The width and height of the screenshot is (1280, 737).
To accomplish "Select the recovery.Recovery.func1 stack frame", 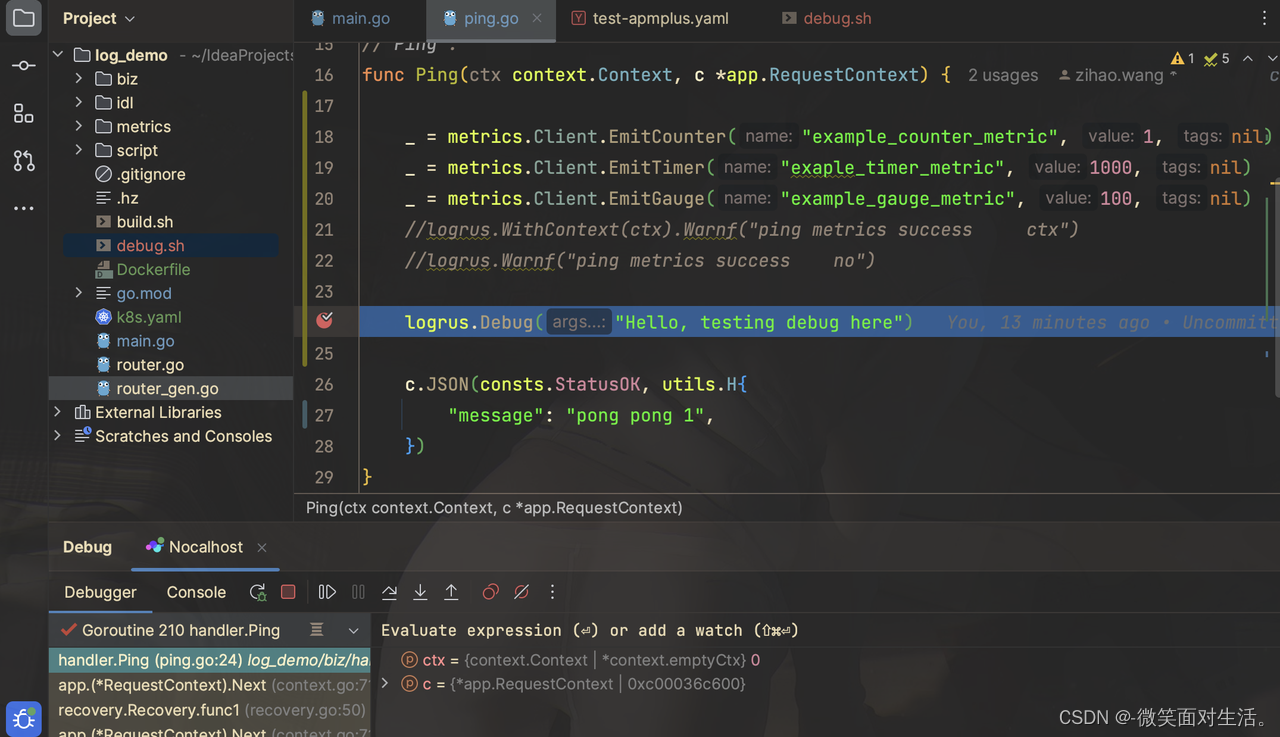I will point(210,710).
